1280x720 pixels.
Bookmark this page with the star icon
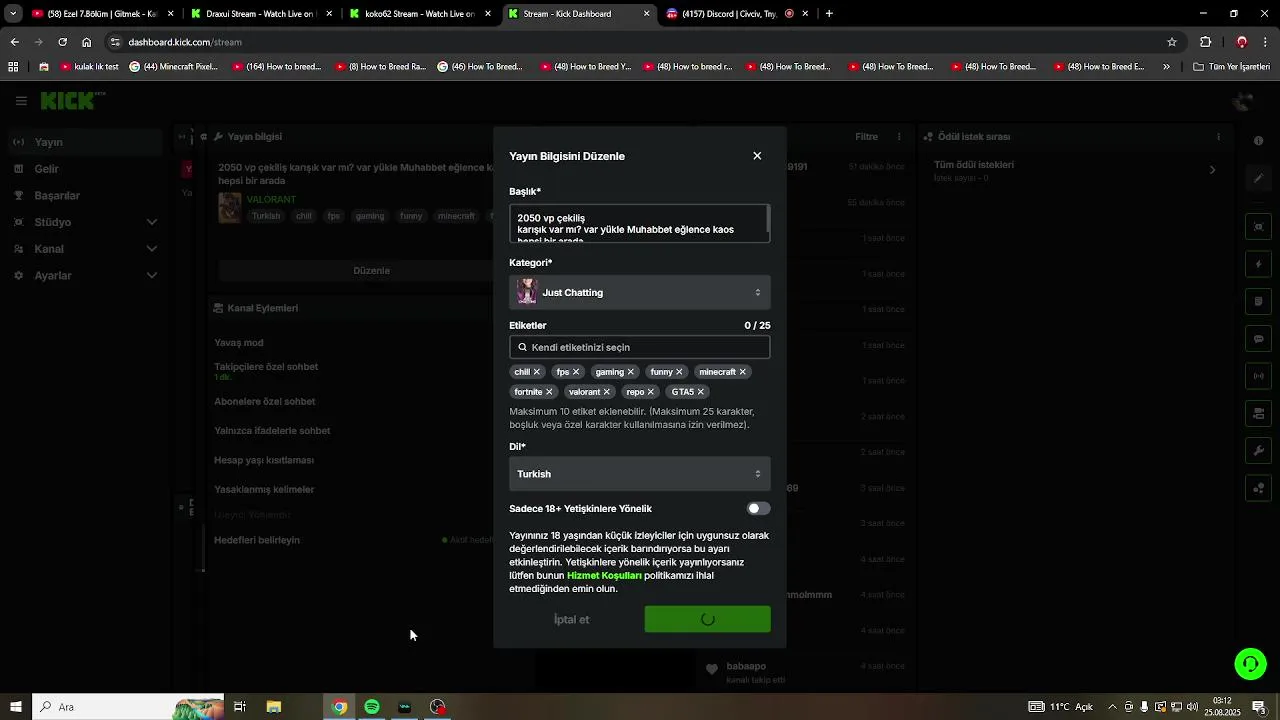pyautogui.click(x=1172, y=42)
